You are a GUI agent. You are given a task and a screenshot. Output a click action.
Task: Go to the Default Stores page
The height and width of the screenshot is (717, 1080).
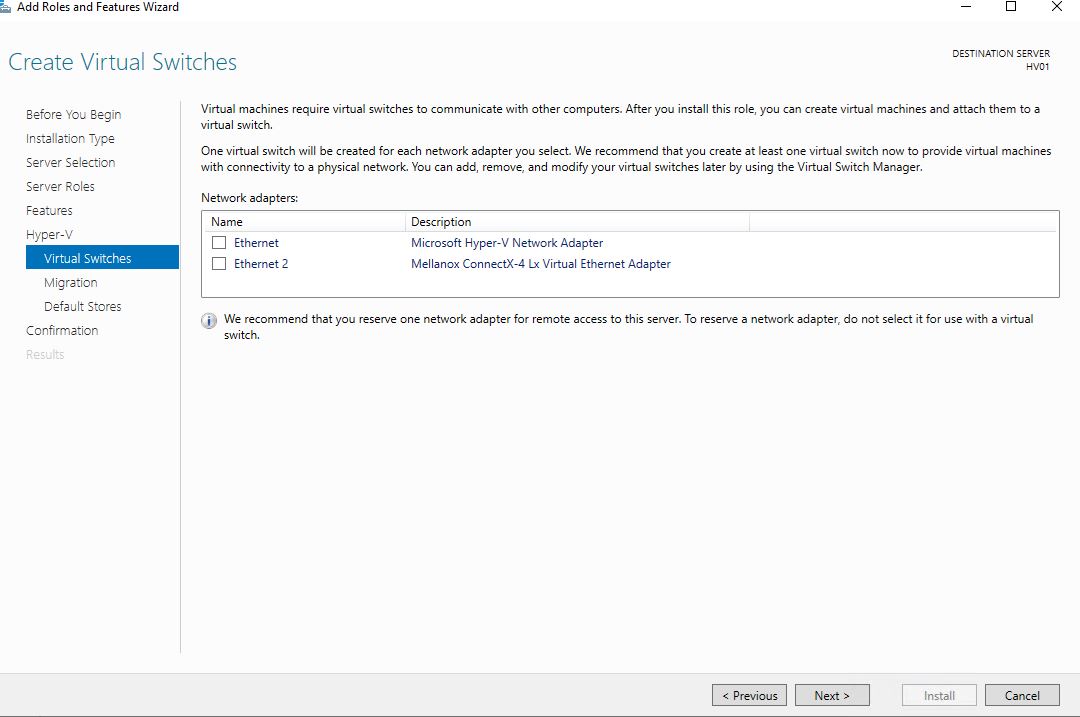click(82, 307)
